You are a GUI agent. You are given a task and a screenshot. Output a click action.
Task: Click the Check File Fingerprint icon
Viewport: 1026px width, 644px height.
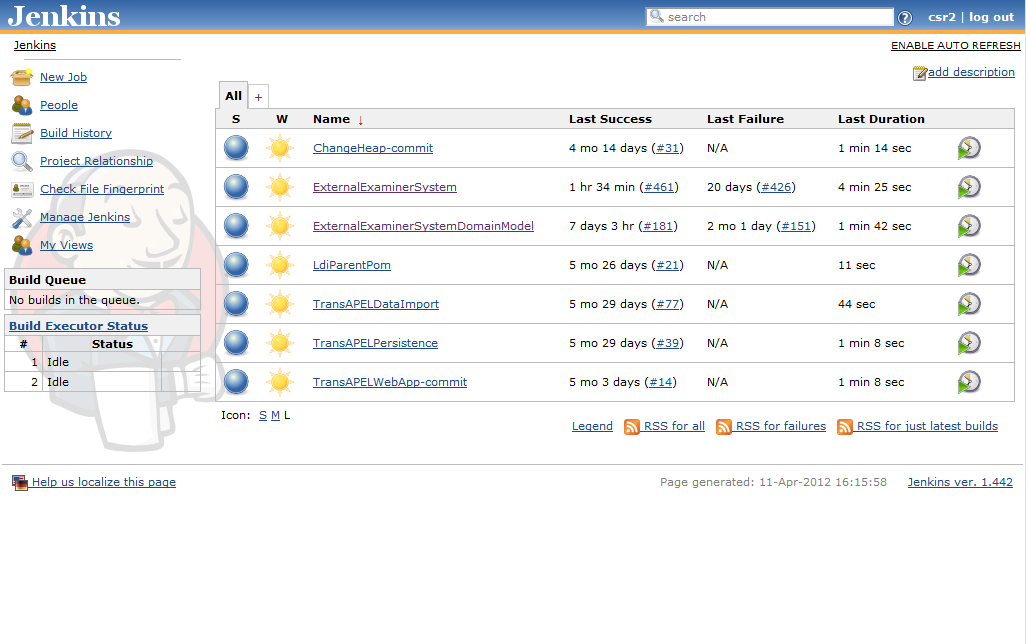[x=21, y=188]
